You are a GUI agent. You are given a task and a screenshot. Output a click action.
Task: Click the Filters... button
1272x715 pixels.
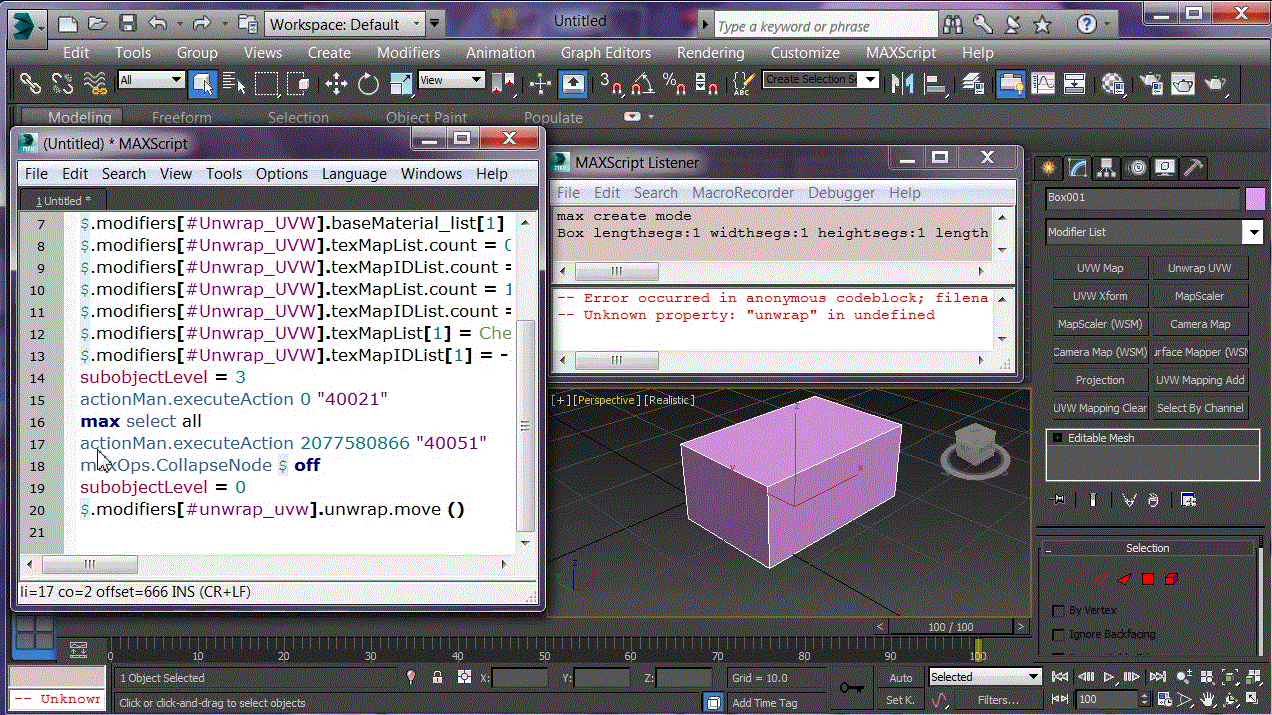[997, 700]
